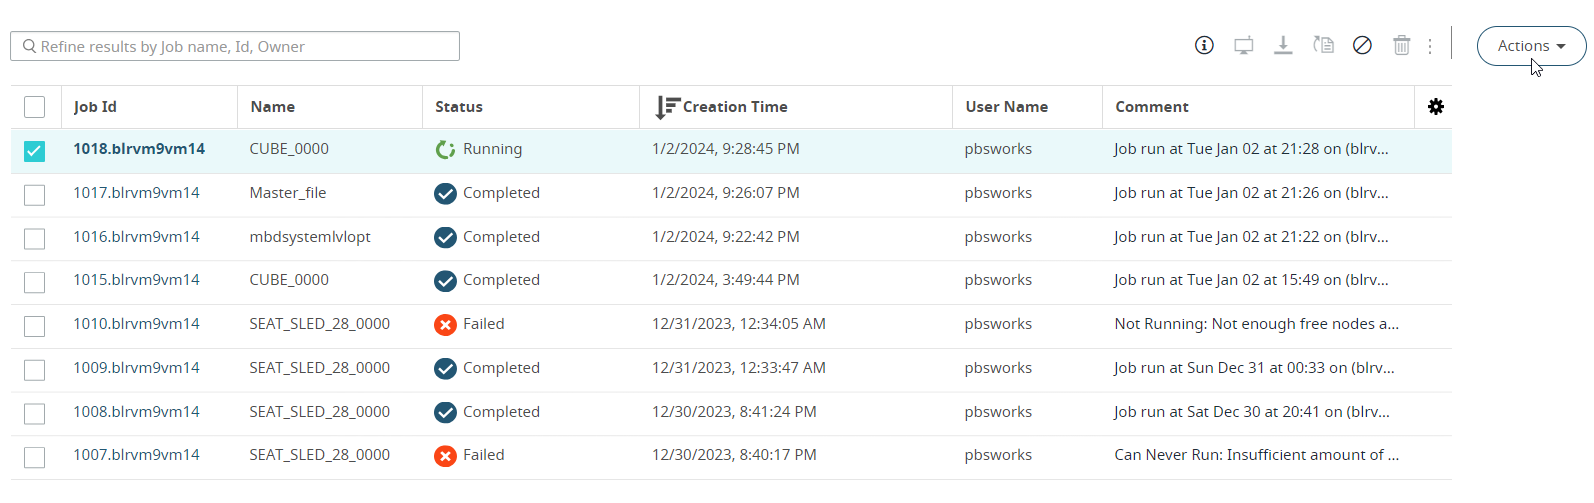This screenshot has width=1594, height=503.
Task: Click the job info icon
Action: pos(1204,45)
